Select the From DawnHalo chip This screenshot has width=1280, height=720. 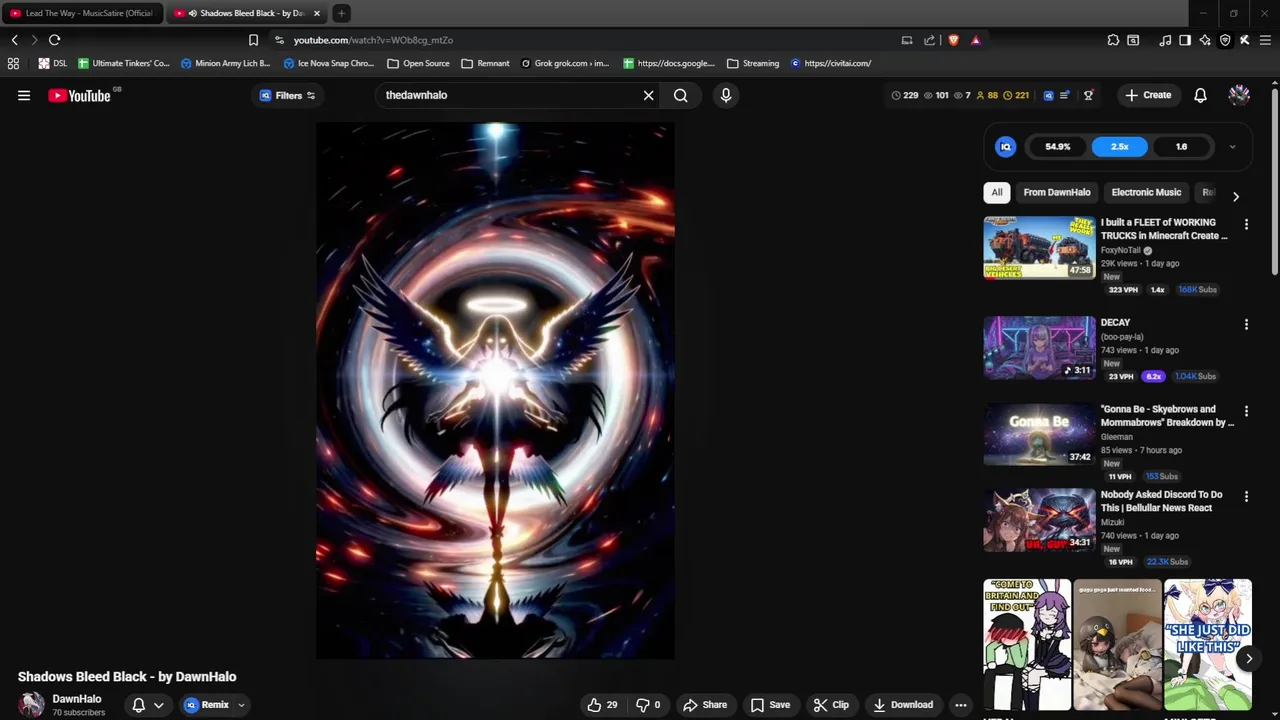coord(1057,192)
